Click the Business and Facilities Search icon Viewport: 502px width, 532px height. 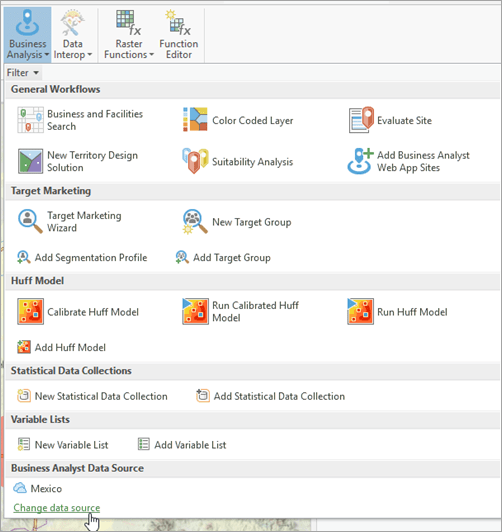[x=31, y=120]
